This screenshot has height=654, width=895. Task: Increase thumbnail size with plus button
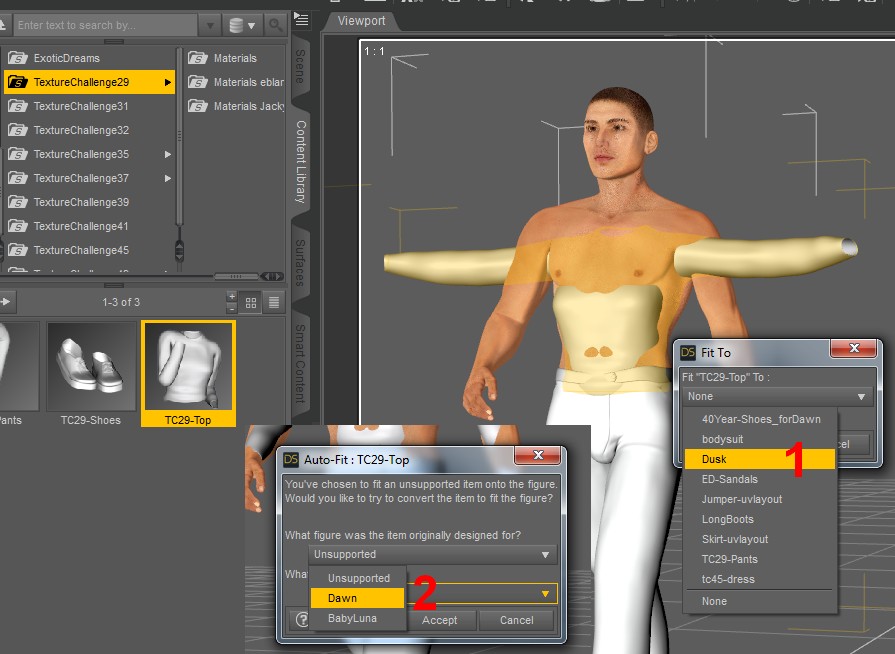click(x=232, y=296)
